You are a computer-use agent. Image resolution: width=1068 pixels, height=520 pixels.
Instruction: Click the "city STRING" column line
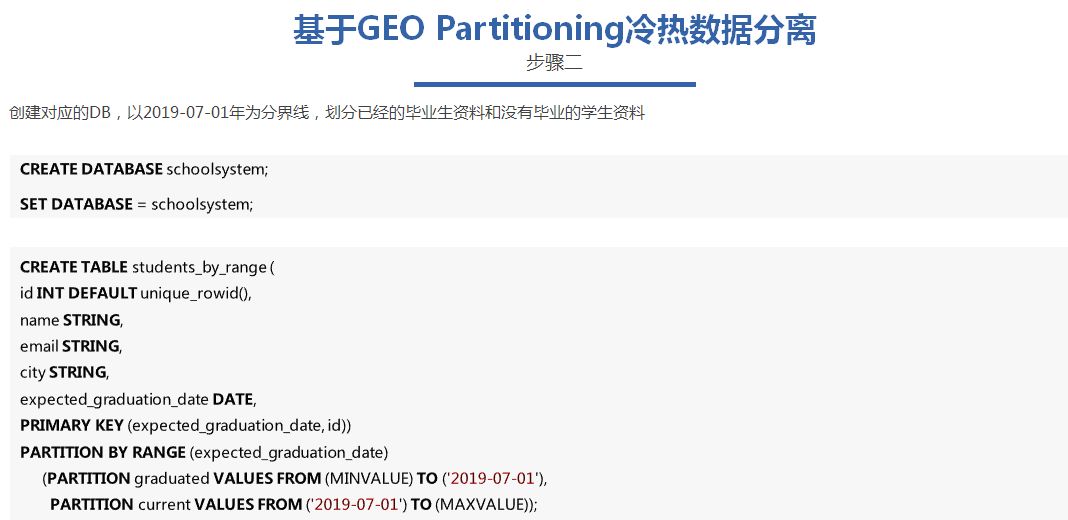pos(64,372)
